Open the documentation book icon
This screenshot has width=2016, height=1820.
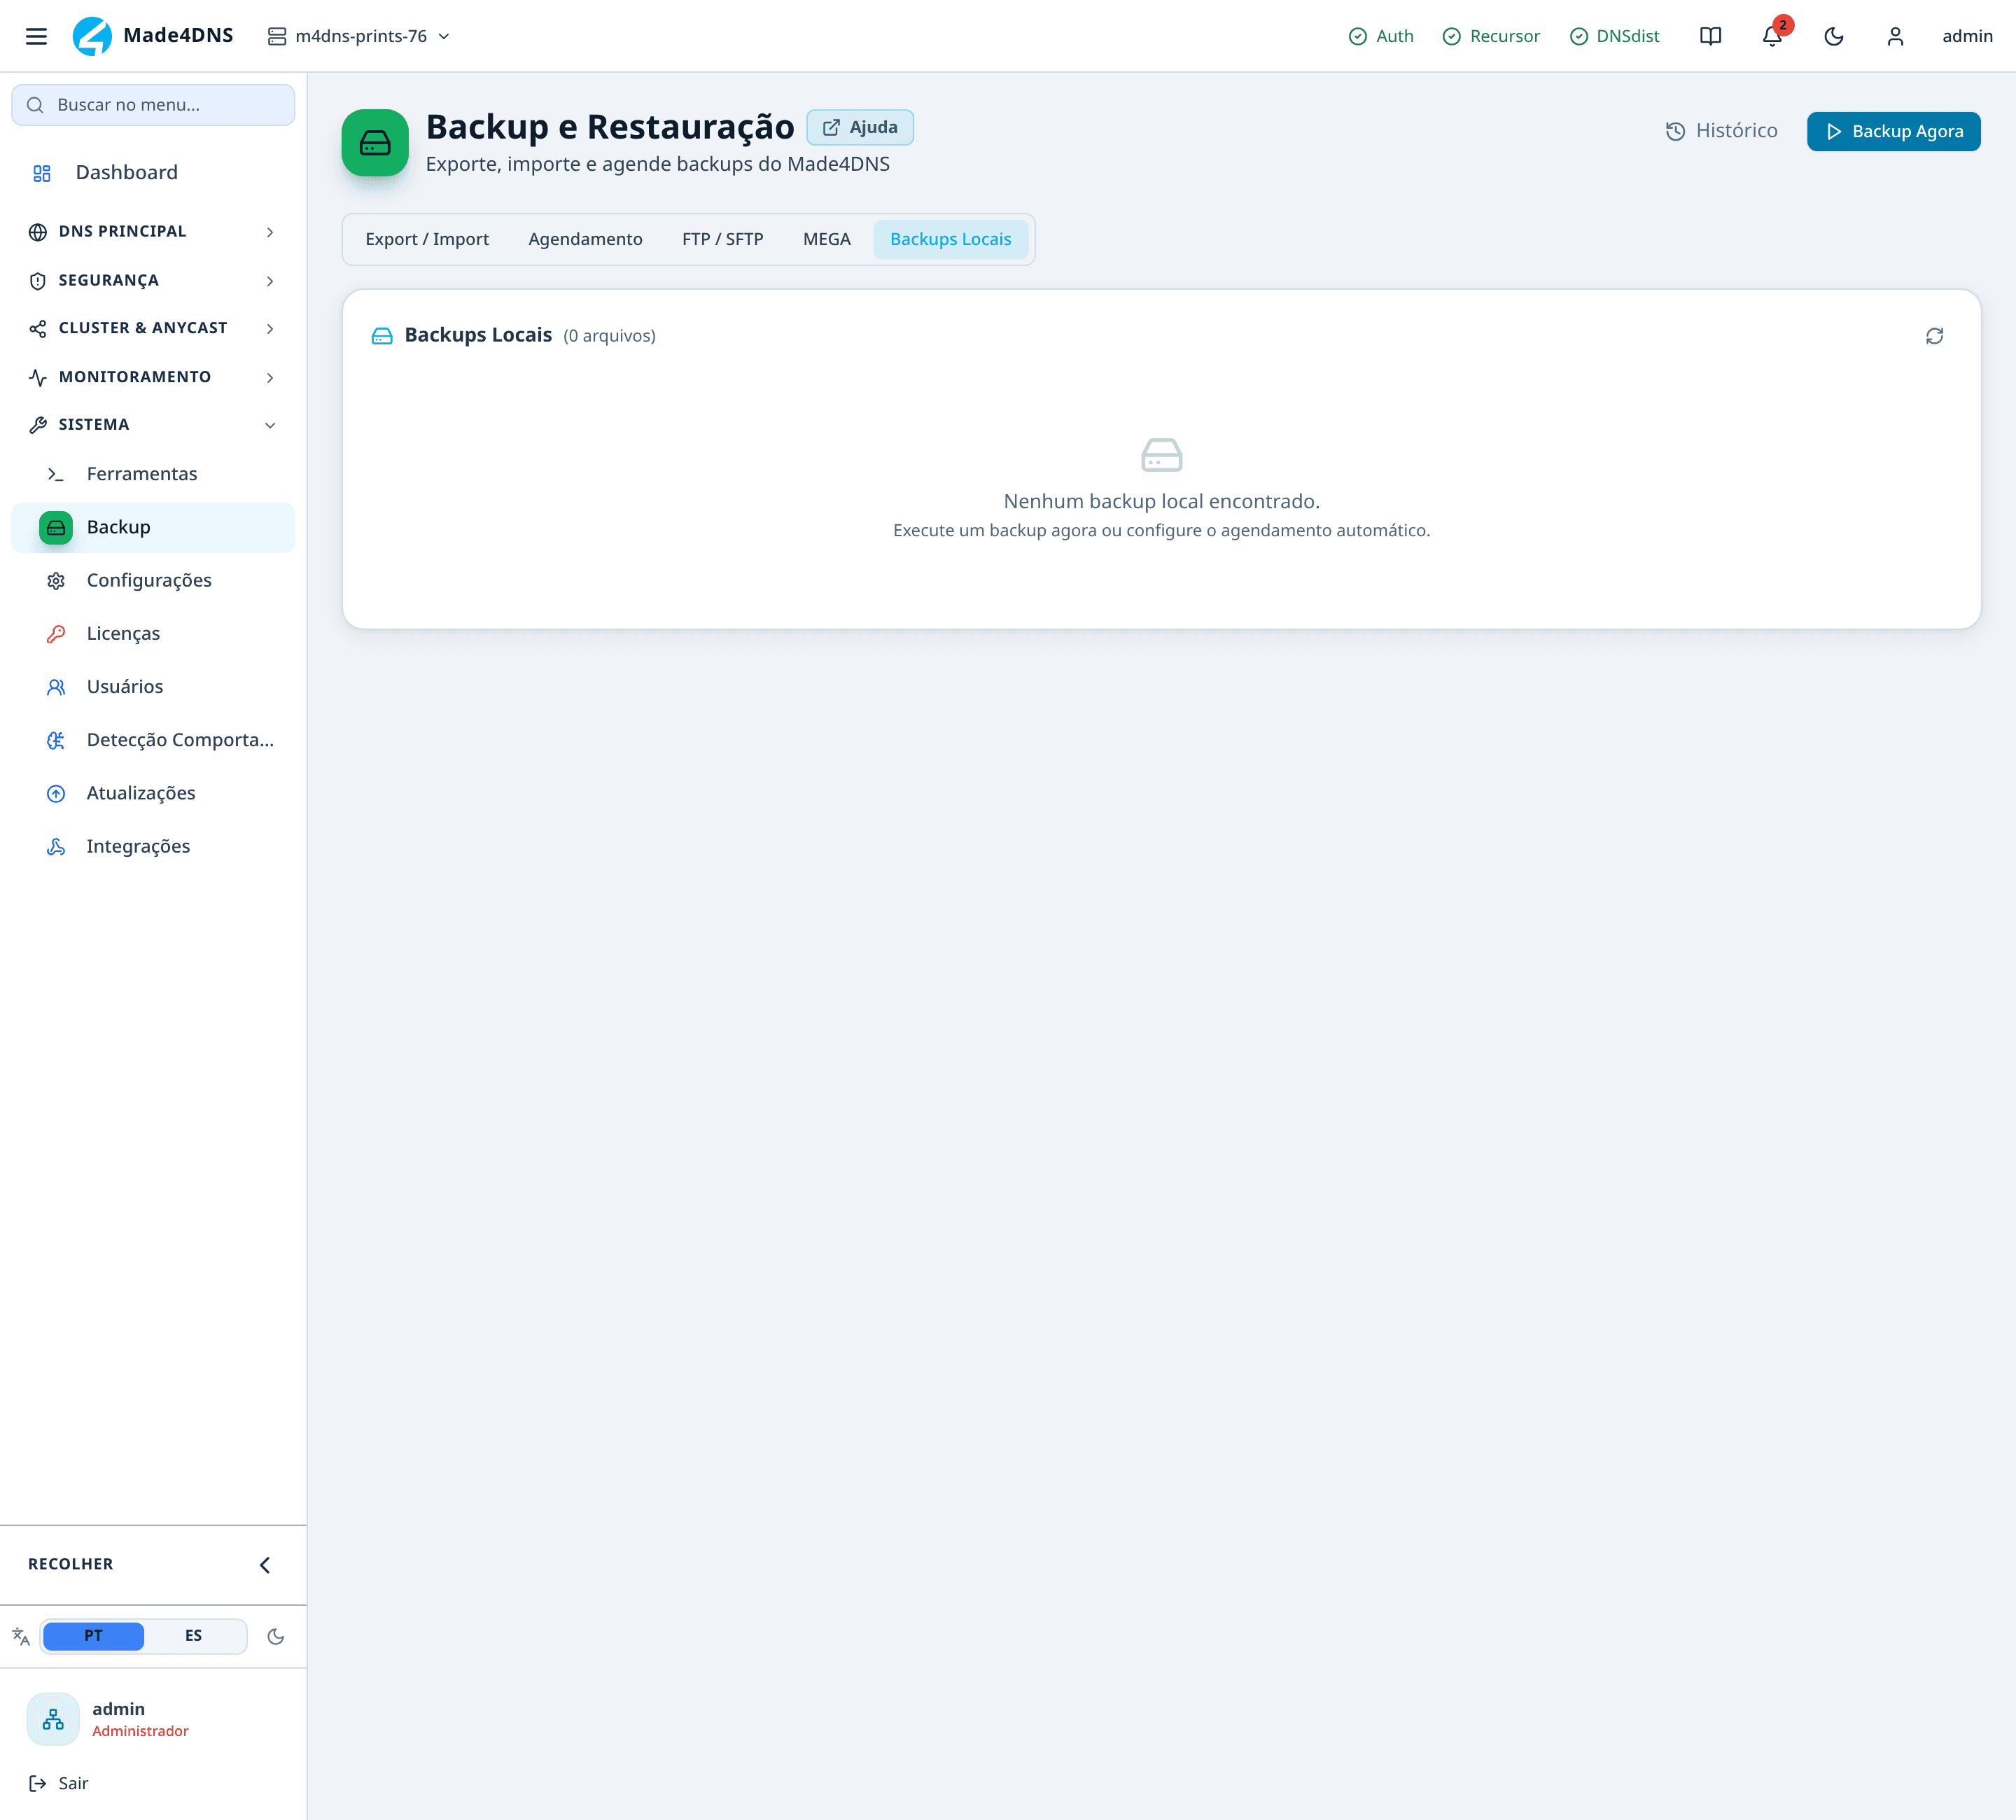1710,36
